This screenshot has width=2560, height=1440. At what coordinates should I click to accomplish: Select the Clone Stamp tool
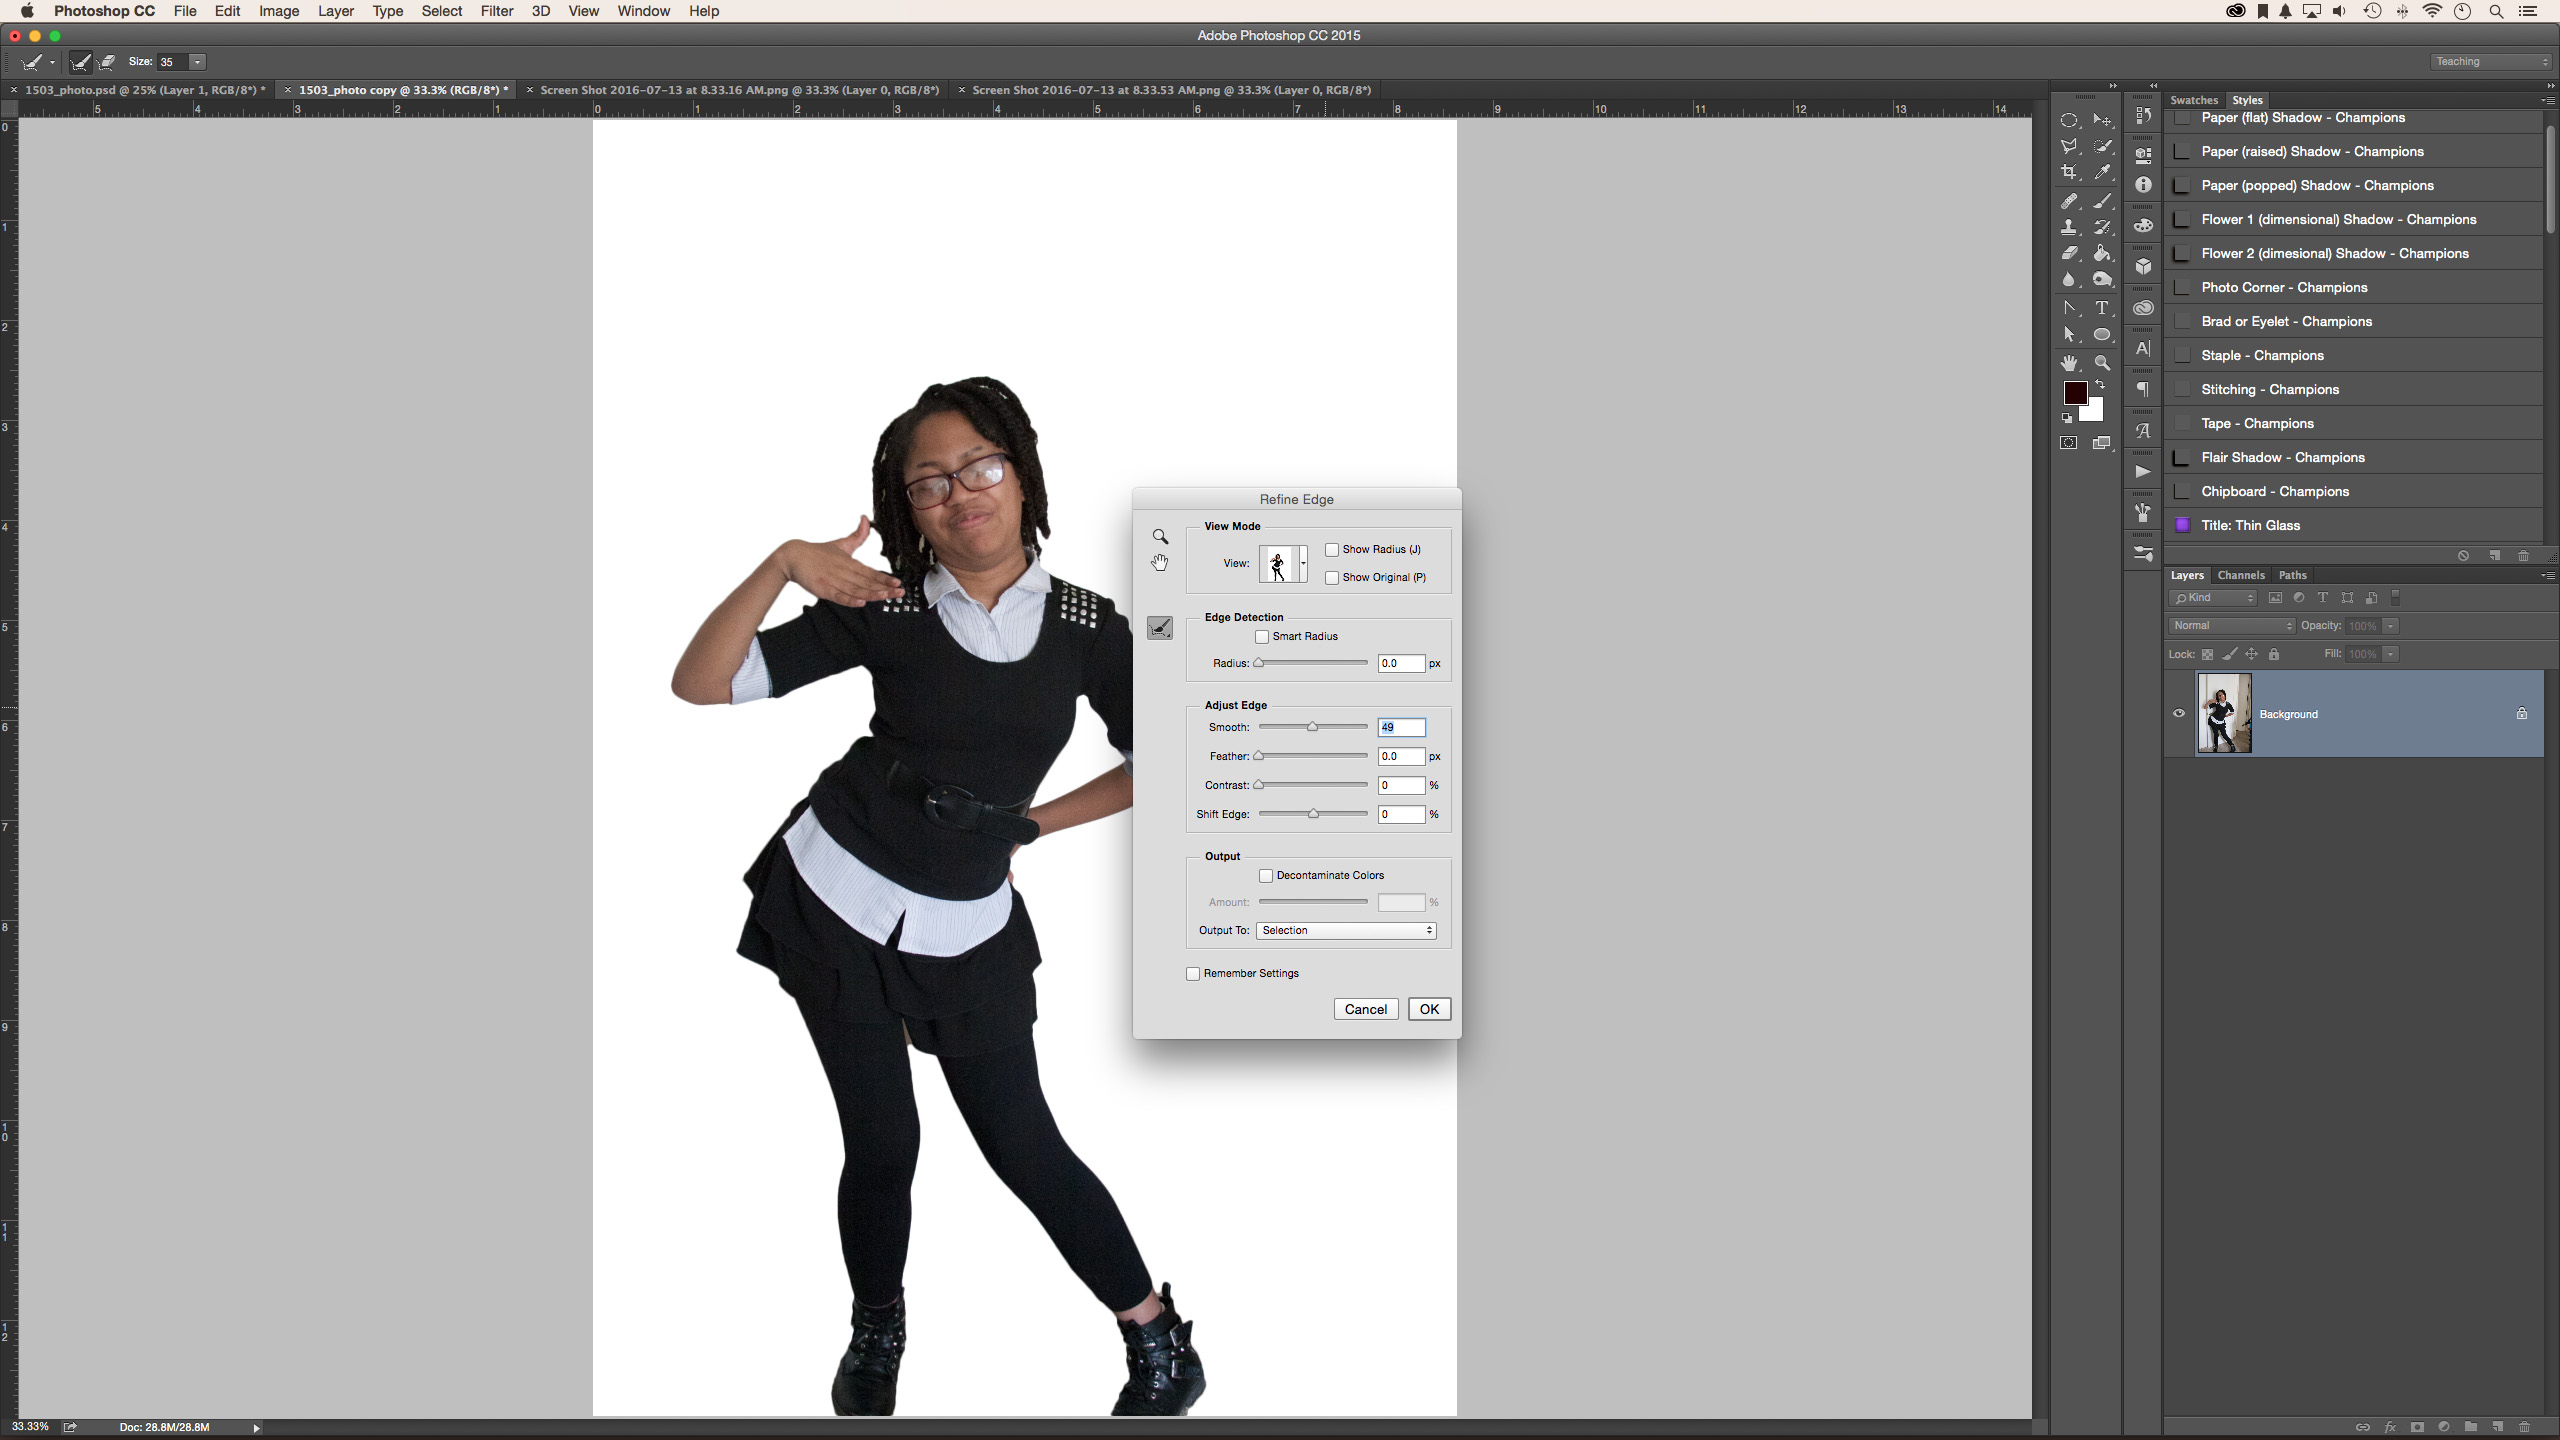2069,226
